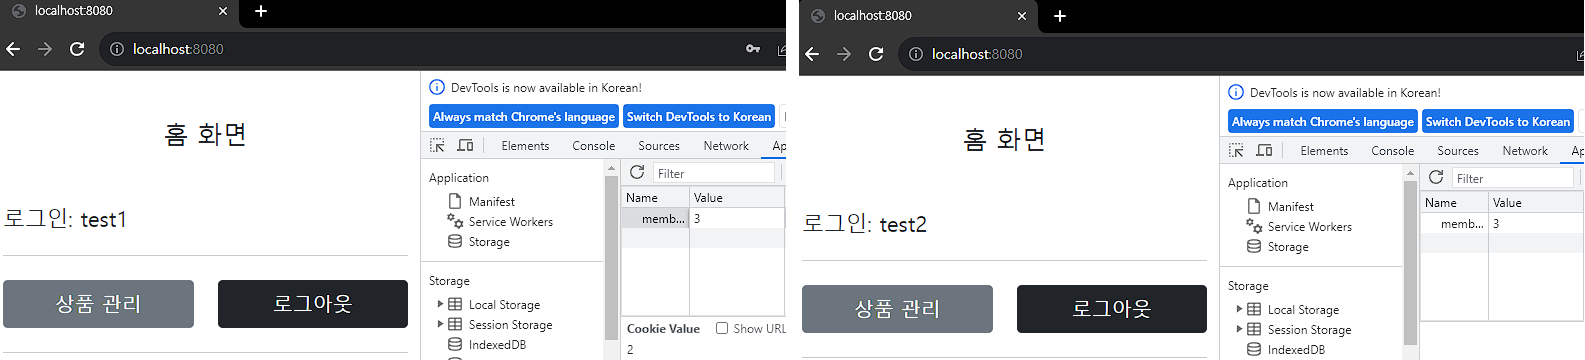Focus the cookie Filter field in right DevTools
Viewport: 1585px width, 360px height.
1513,178
